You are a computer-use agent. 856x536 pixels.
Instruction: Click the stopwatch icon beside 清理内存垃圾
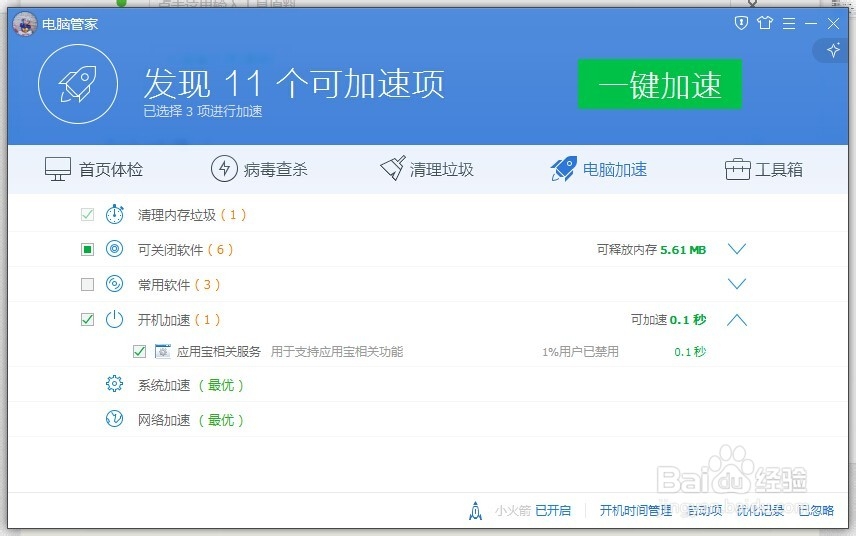click(114, 215)
